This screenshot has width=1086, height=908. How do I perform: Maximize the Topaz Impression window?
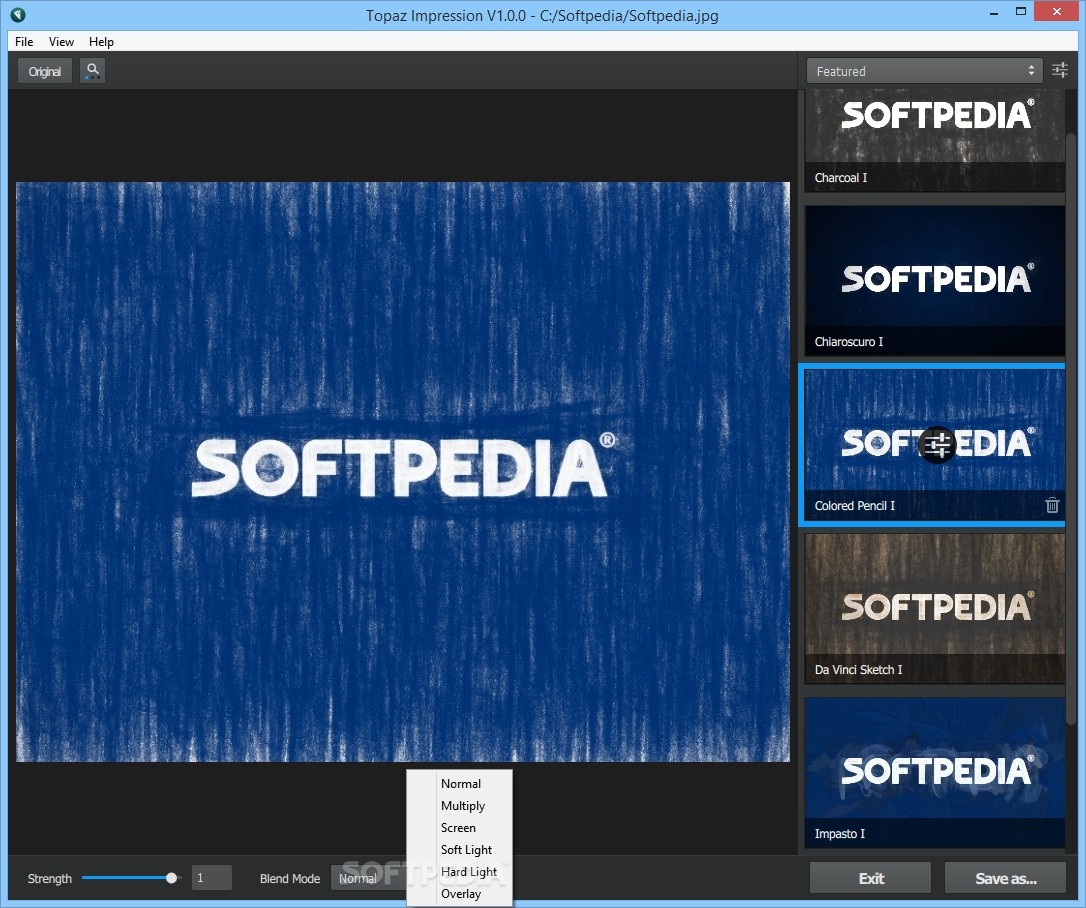[x=1021, y=12]
